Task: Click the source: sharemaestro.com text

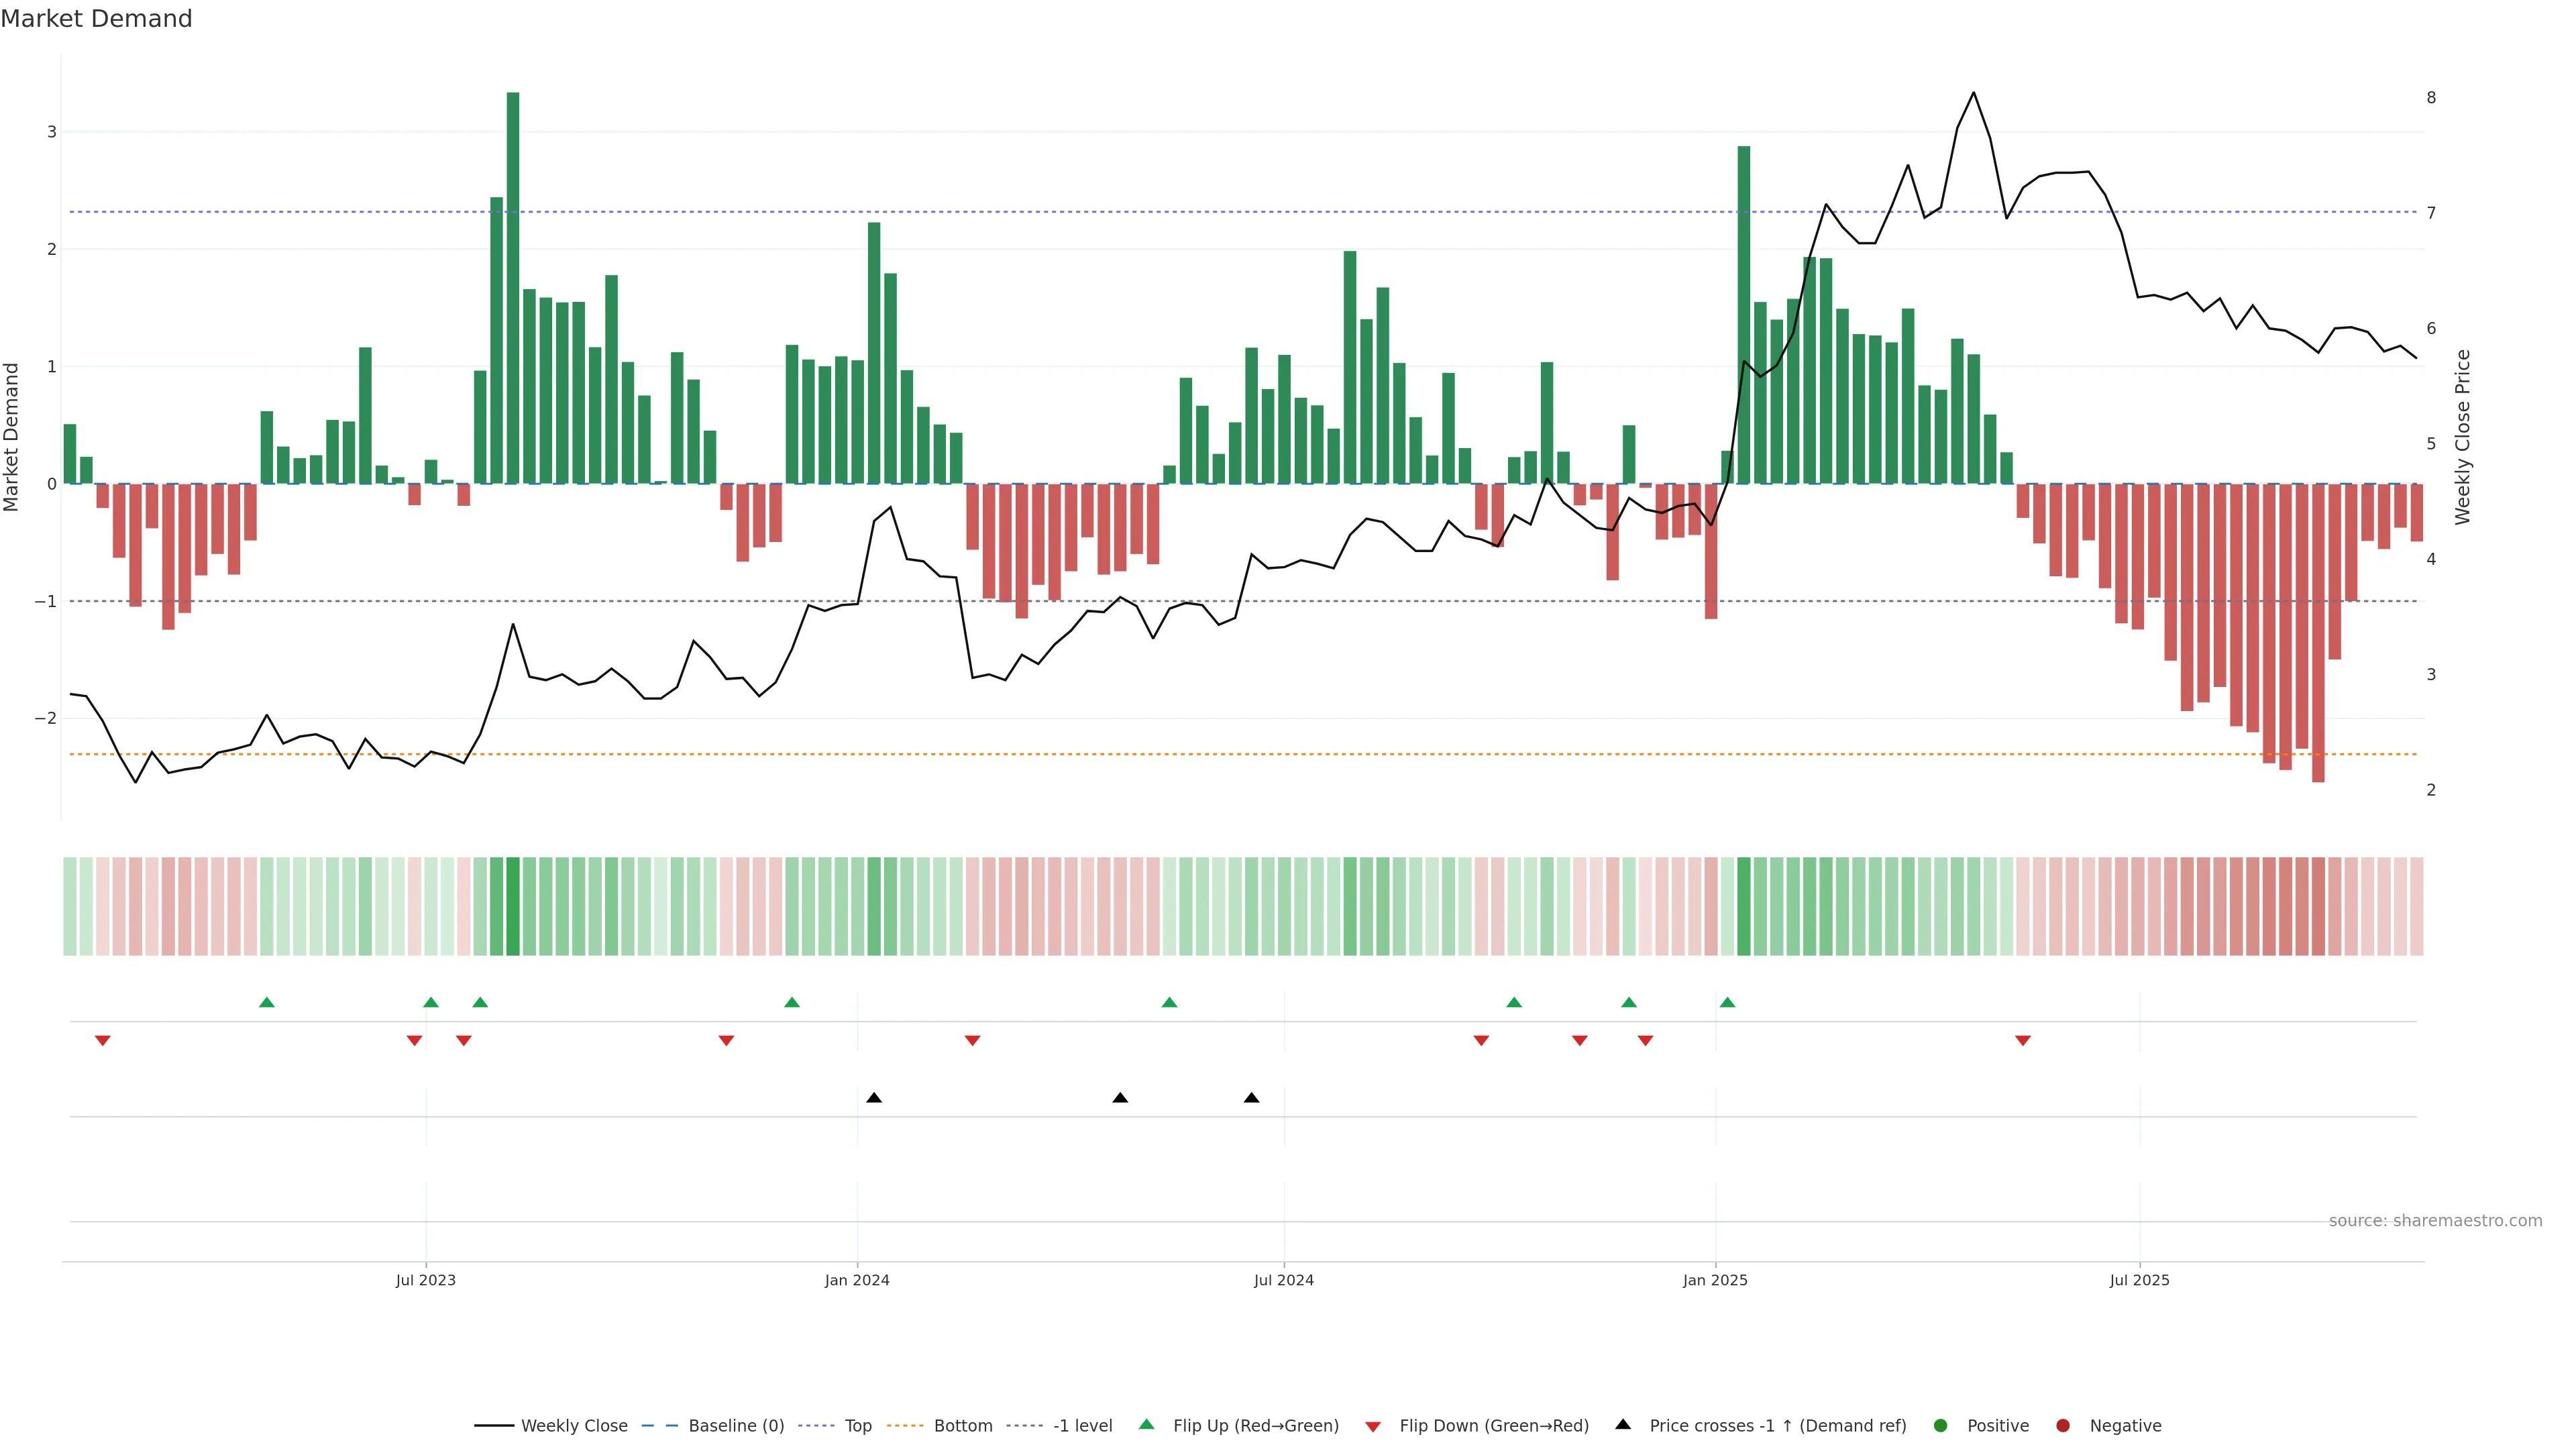Action: (x=2435, y=1221)
